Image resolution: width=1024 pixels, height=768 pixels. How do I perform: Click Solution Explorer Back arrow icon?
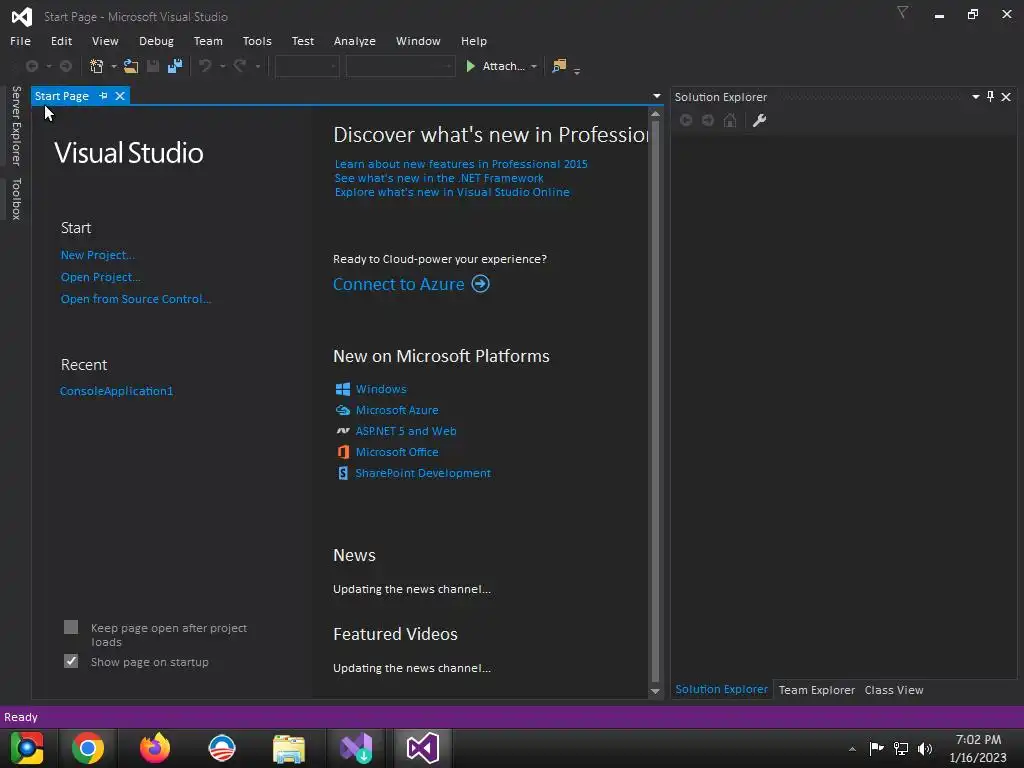tap(686, 120)
